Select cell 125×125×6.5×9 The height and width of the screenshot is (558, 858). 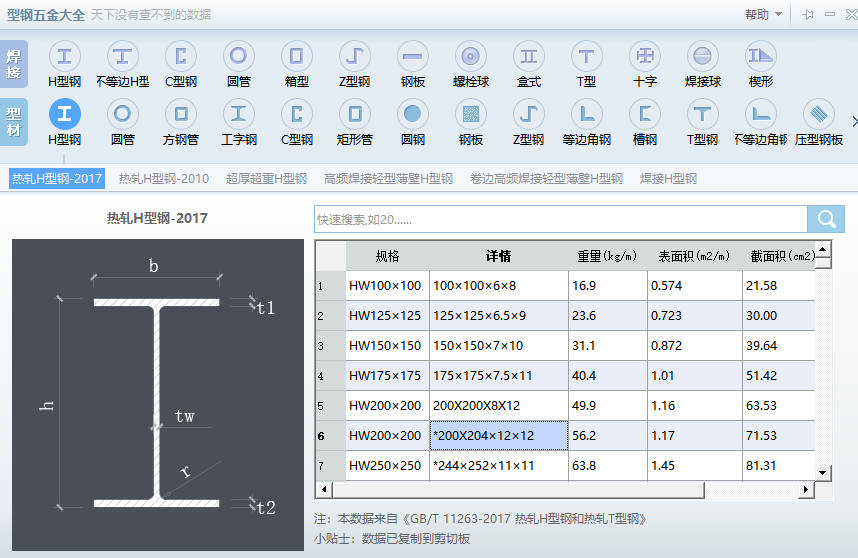[x=498, y=316]
